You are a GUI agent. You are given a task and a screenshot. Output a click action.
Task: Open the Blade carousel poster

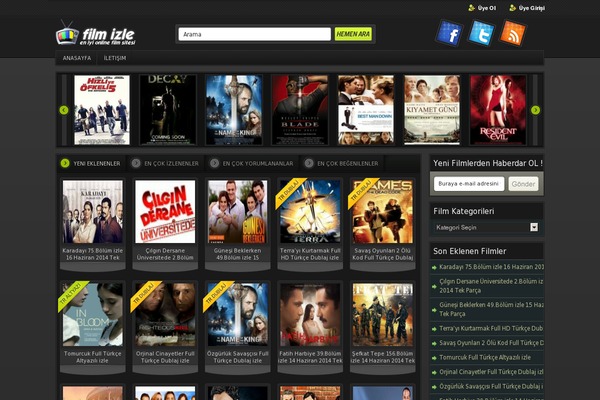(300, 110)
